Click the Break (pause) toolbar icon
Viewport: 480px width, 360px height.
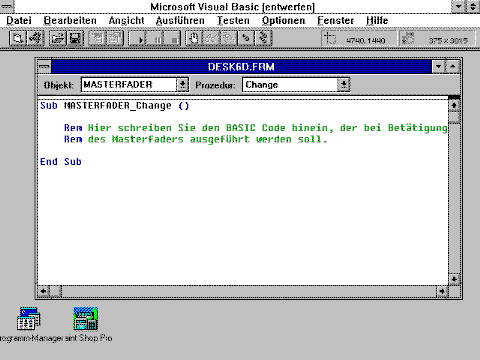(155, 38)
